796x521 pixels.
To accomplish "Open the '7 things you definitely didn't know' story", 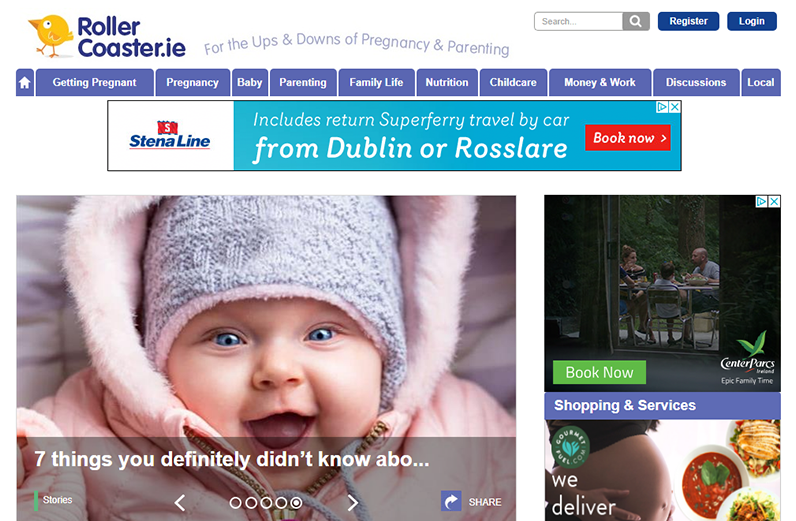I will (232, 459).
